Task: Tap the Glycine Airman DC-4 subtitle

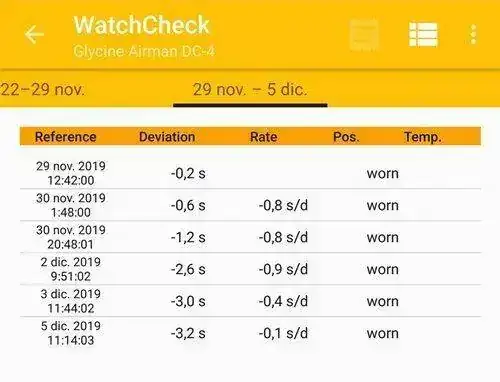Action: pyautogui.click(x=144, y=51)
